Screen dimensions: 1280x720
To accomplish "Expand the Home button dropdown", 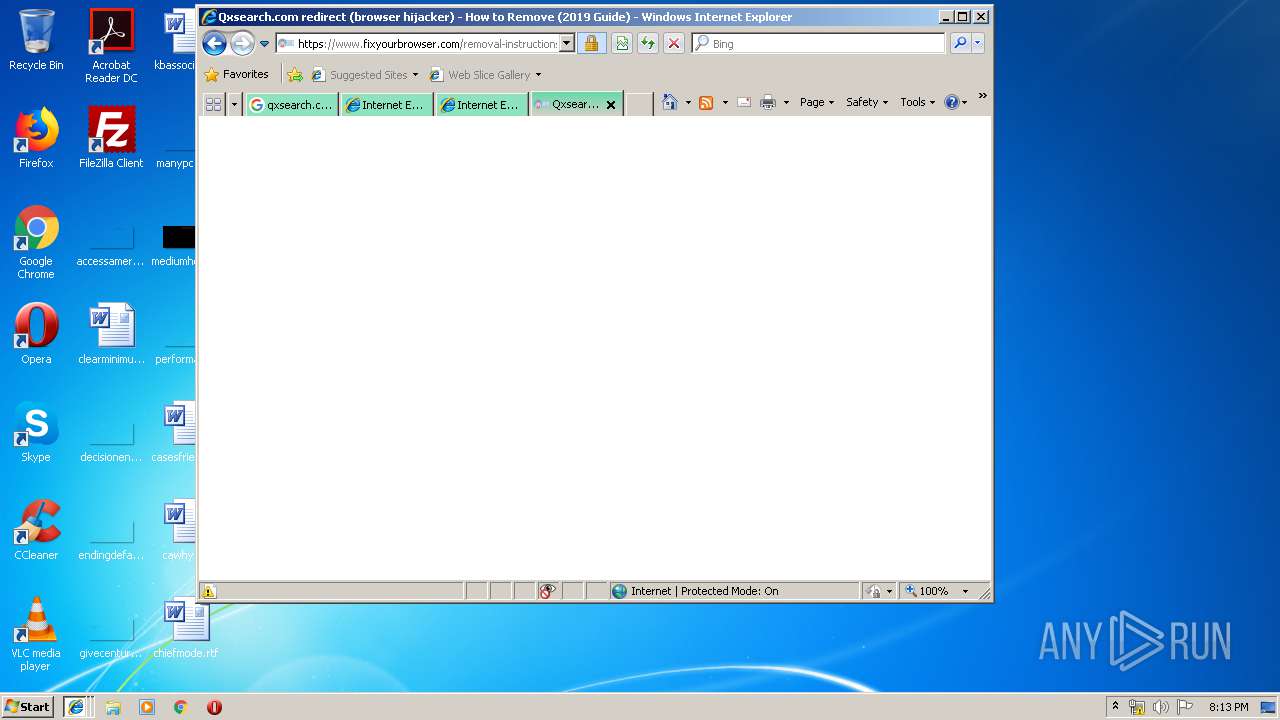I will (688, 102).
